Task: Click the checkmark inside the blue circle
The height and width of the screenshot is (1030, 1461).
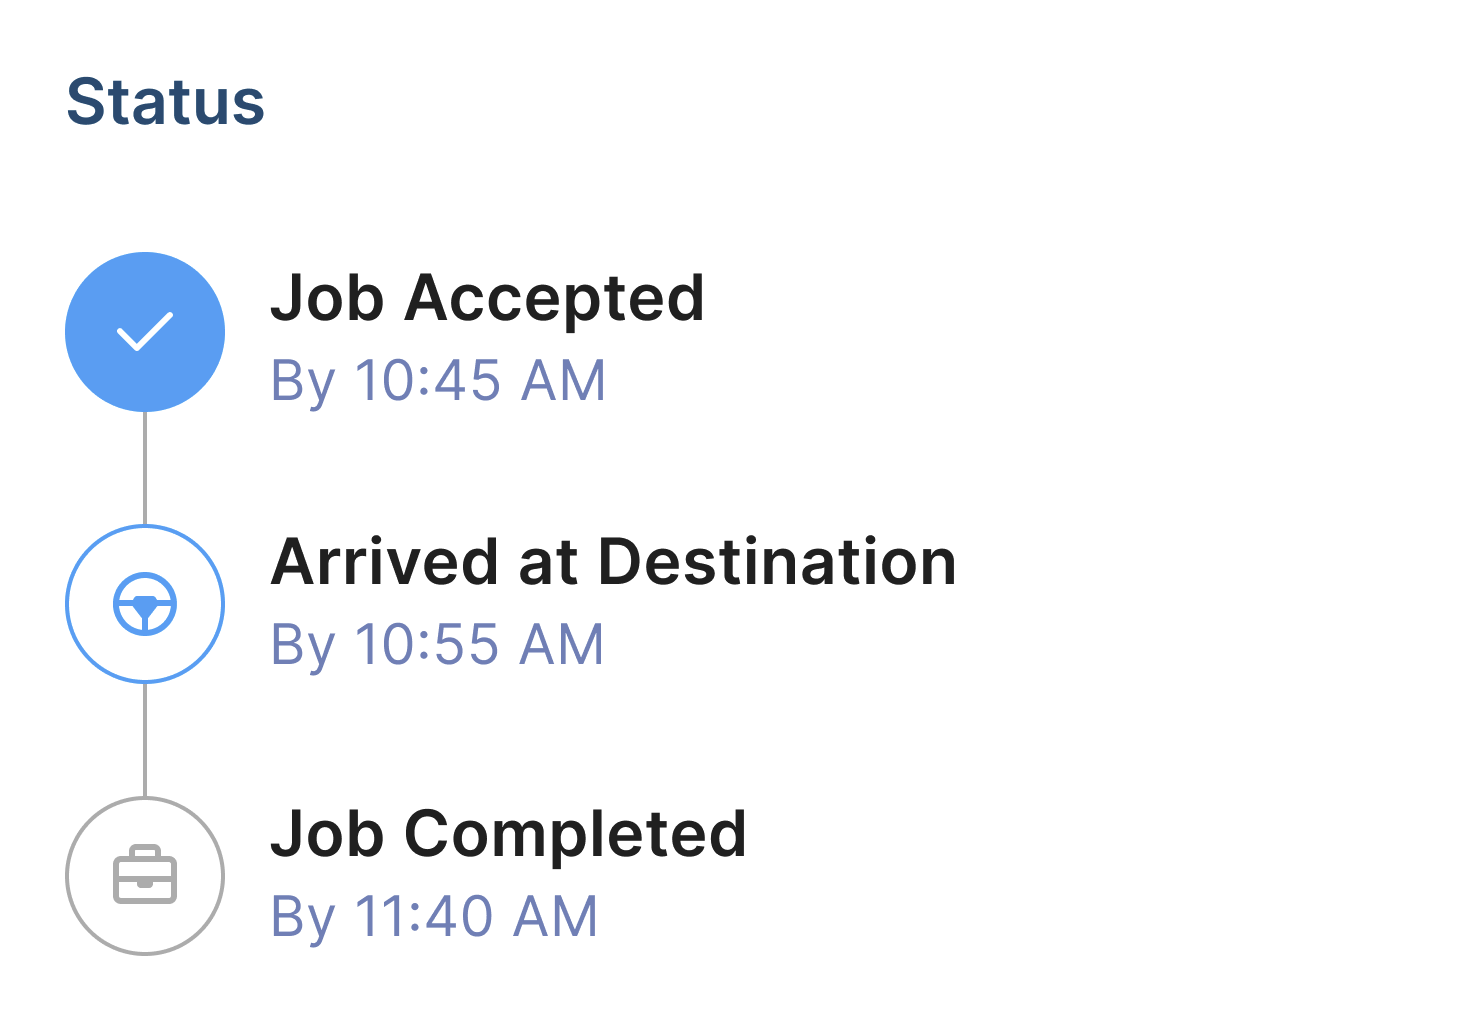Action: [x=145, y=332]
